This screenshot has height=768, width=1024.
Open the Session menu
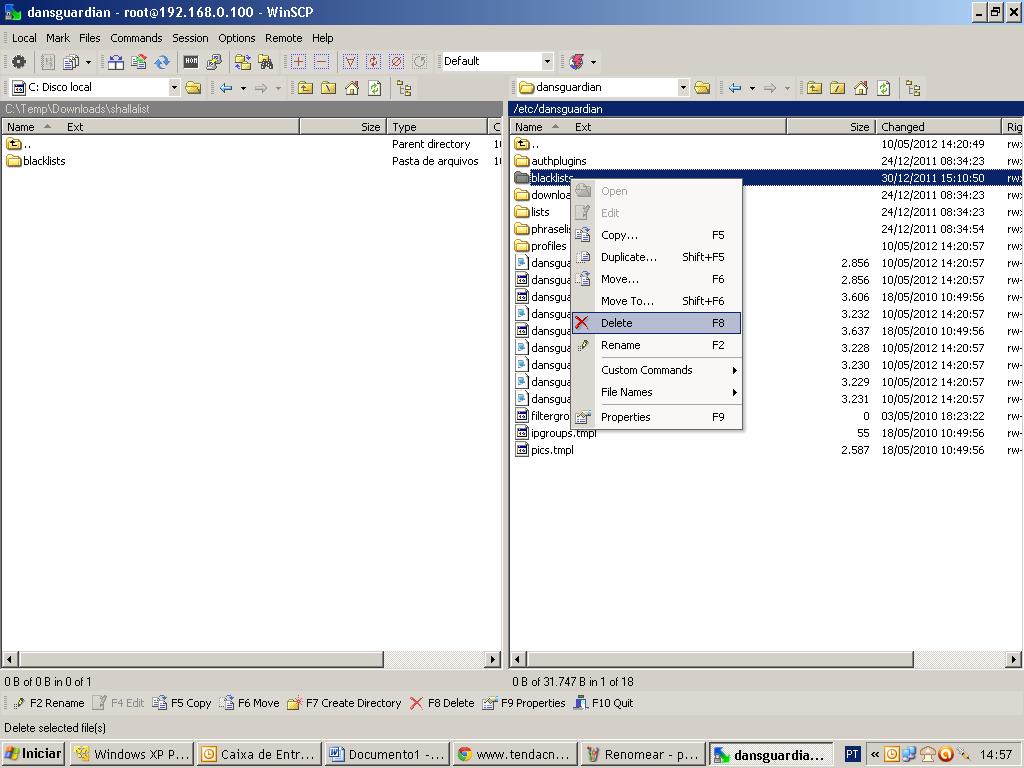pyautogui.click(x=190, y=38)
